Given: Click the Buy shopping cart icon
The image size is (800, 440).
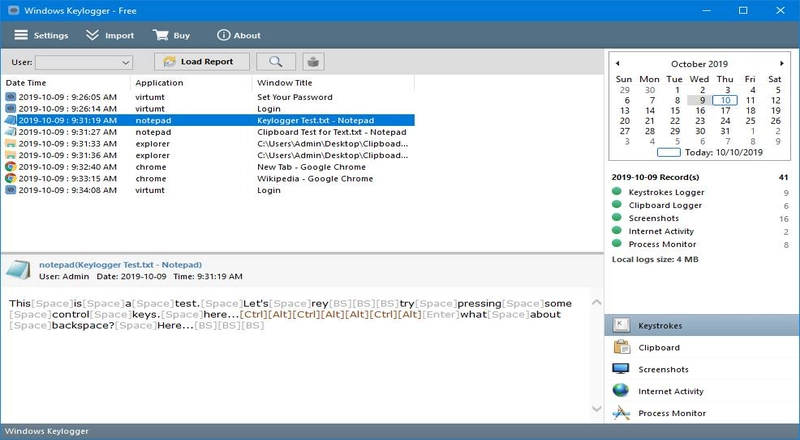Looking at the screenshot, I should tap(160, 35).
